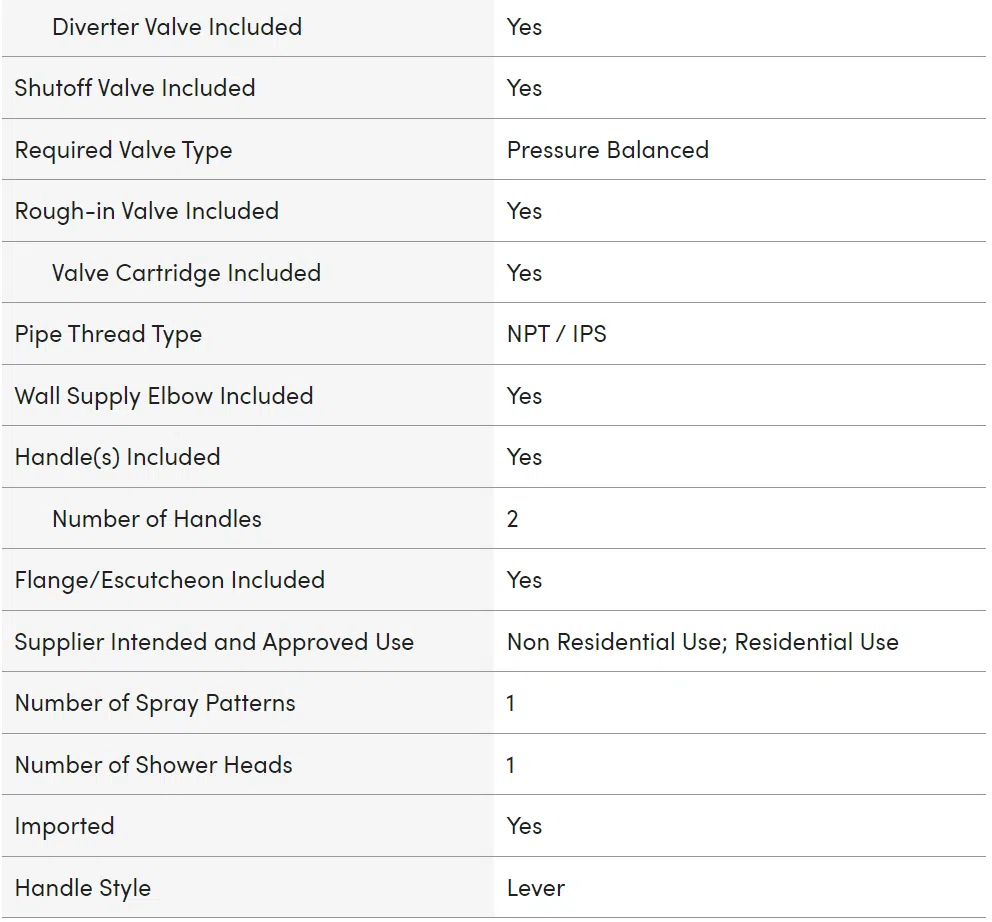Click the Valve Cartridge Included sub-row label
This screenshot has width=992, height=922.
(x=187, y=273)
